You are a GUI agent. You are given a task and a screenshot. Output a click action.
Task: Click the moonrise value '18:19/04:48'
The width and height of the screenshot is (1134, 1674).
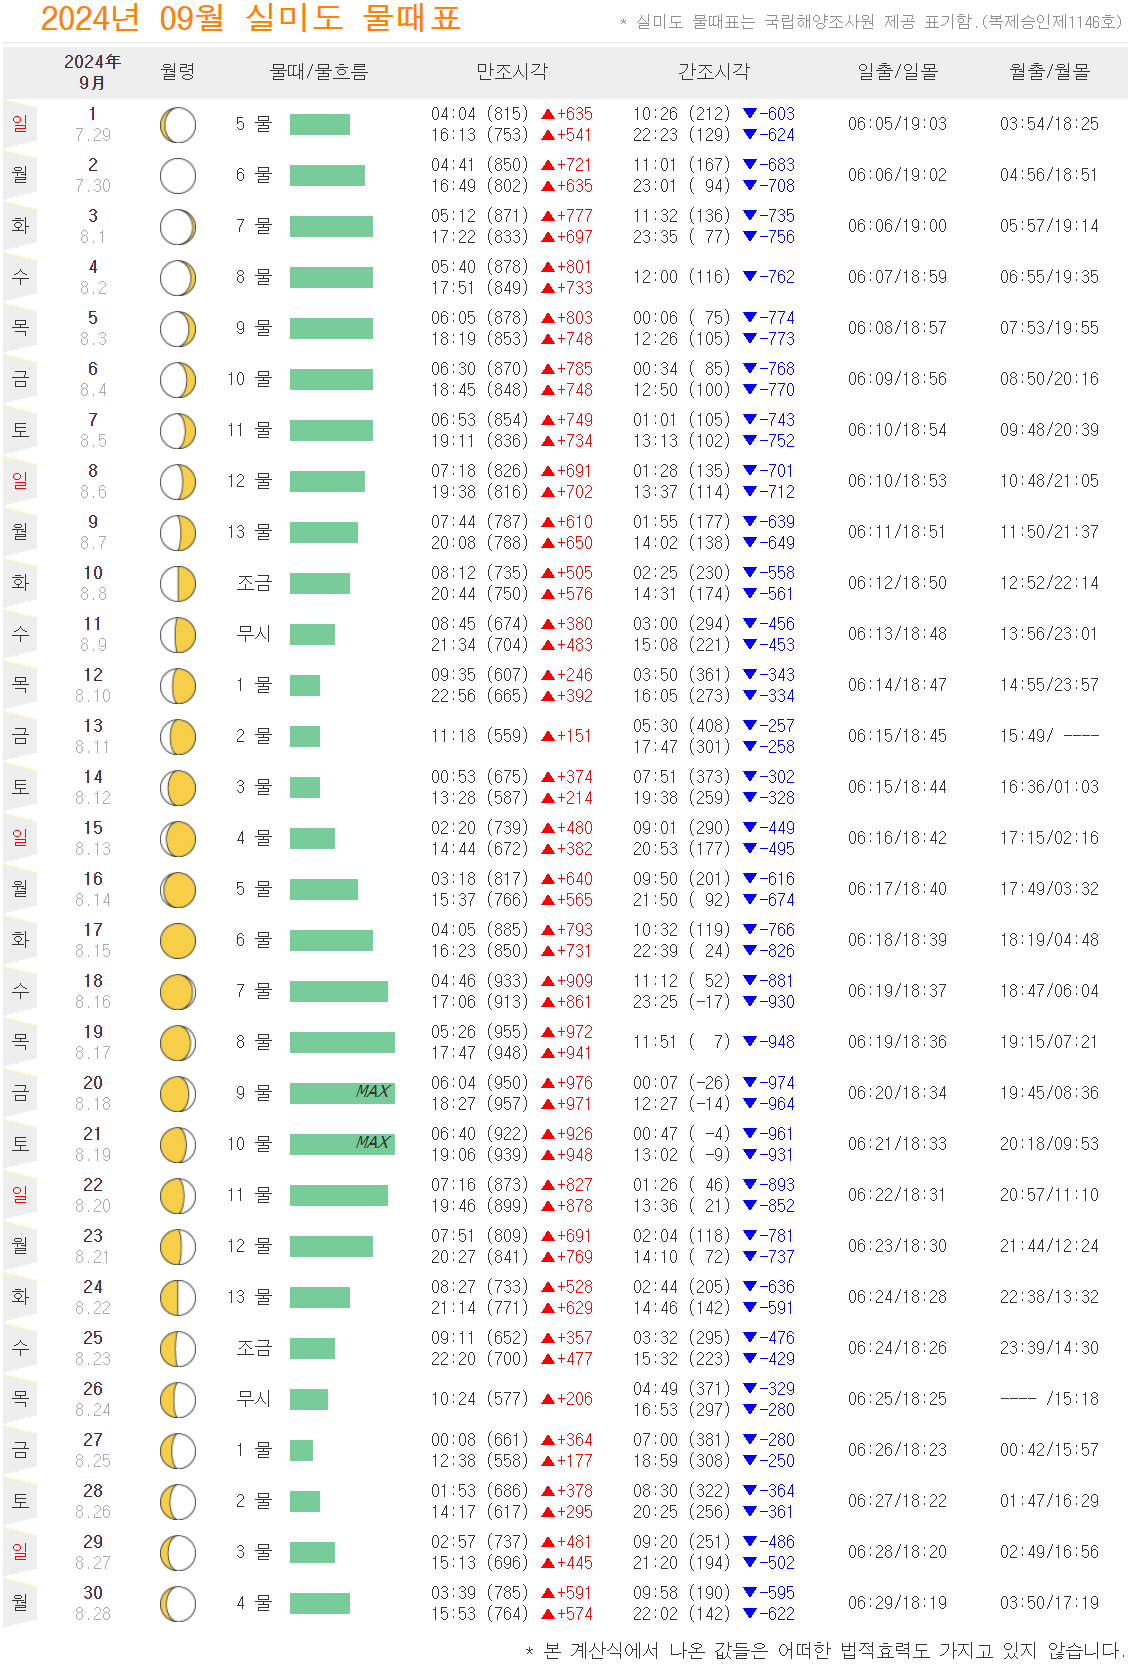[1050, 940]
